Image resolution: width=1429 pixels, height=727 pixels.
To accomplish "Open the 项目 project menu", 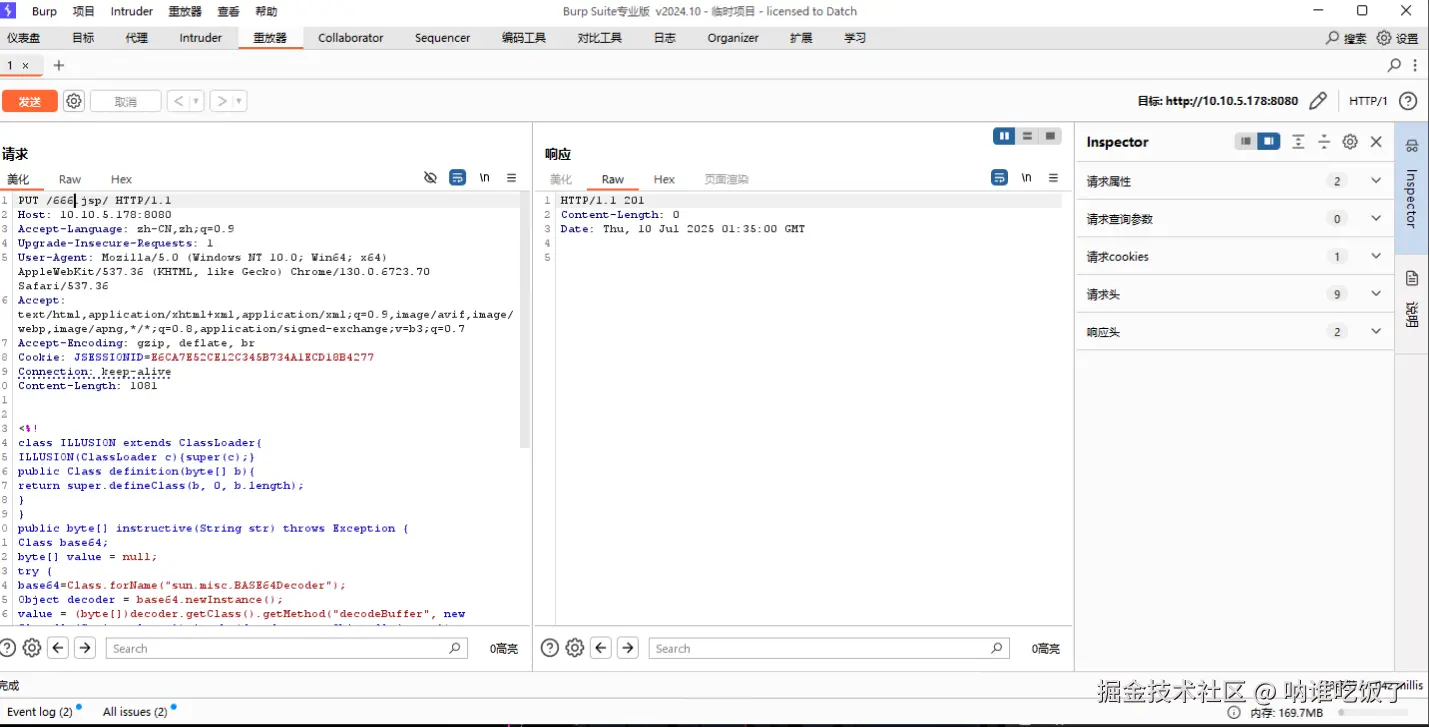I will click(84, 11).
